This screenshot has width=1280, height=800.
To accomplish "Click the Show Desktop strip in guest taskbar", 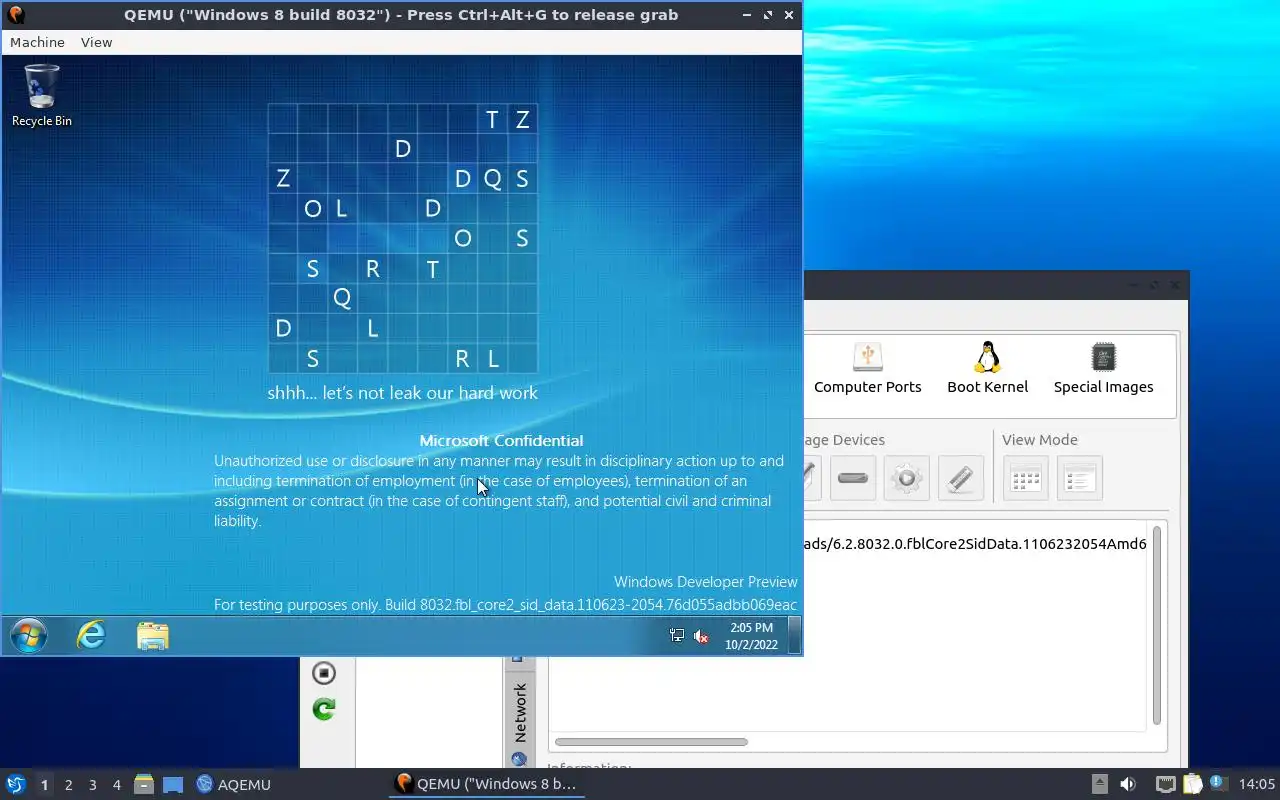I will click(794, 636).
